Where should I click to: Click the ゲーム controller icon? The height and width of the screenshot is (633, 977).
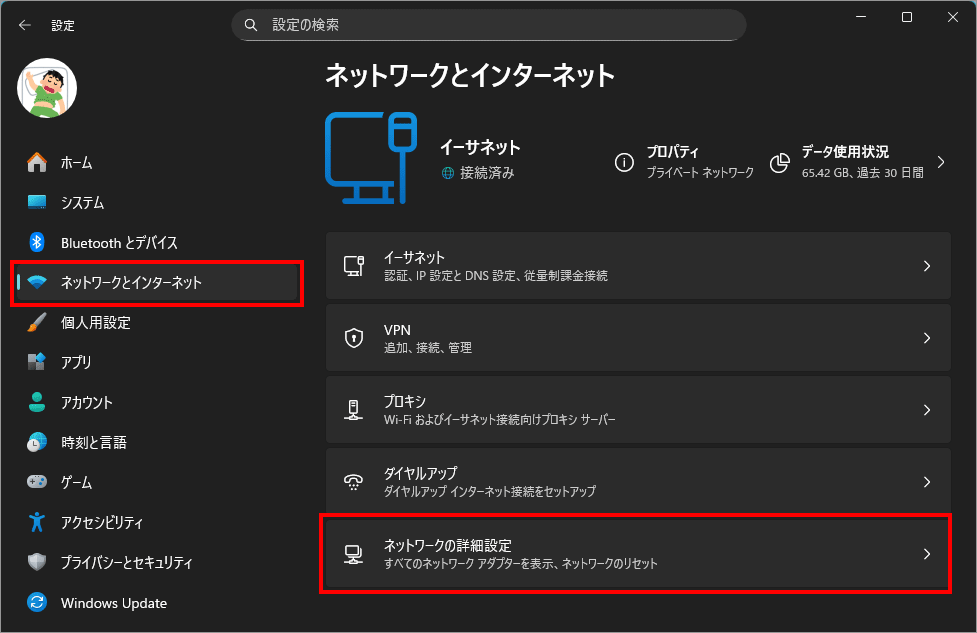[x=37, y=482]
